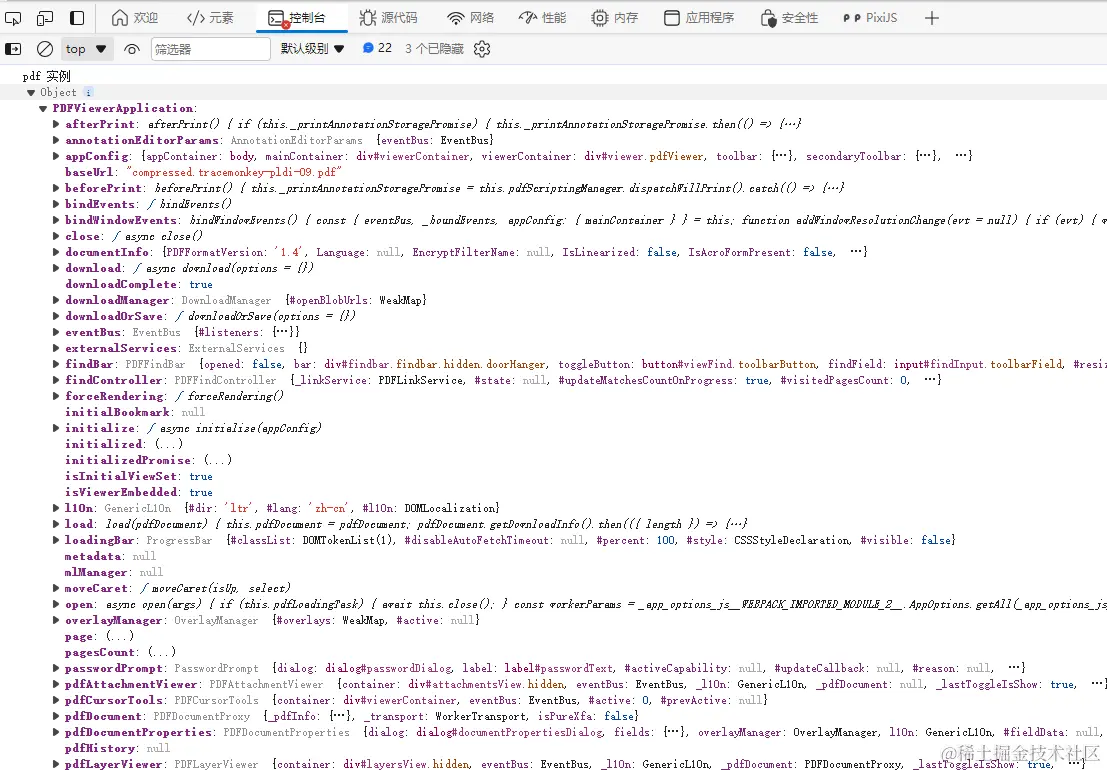Expand the afterPrint property
Viewport: 1107px width, 770px height.
click(x=56, y=124)
